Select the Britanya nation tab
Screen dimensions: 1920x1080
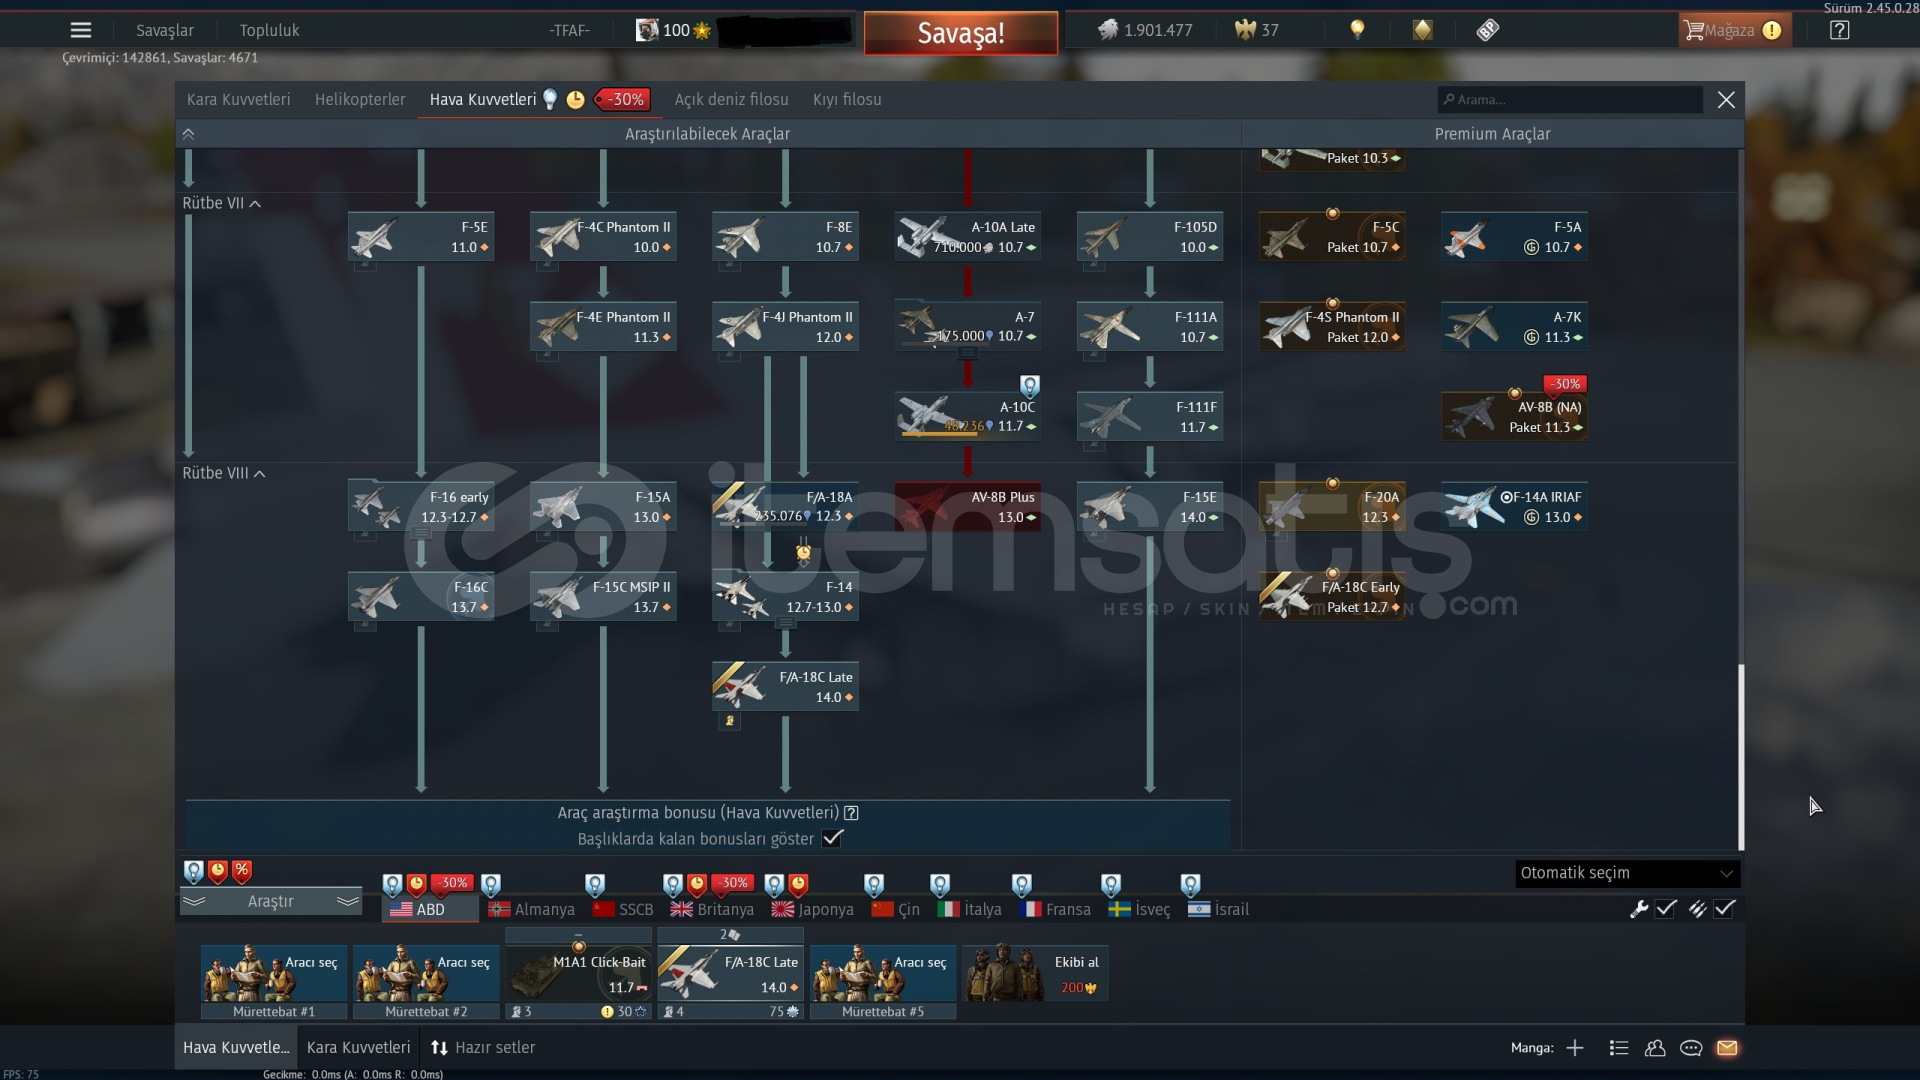(712, 909)
